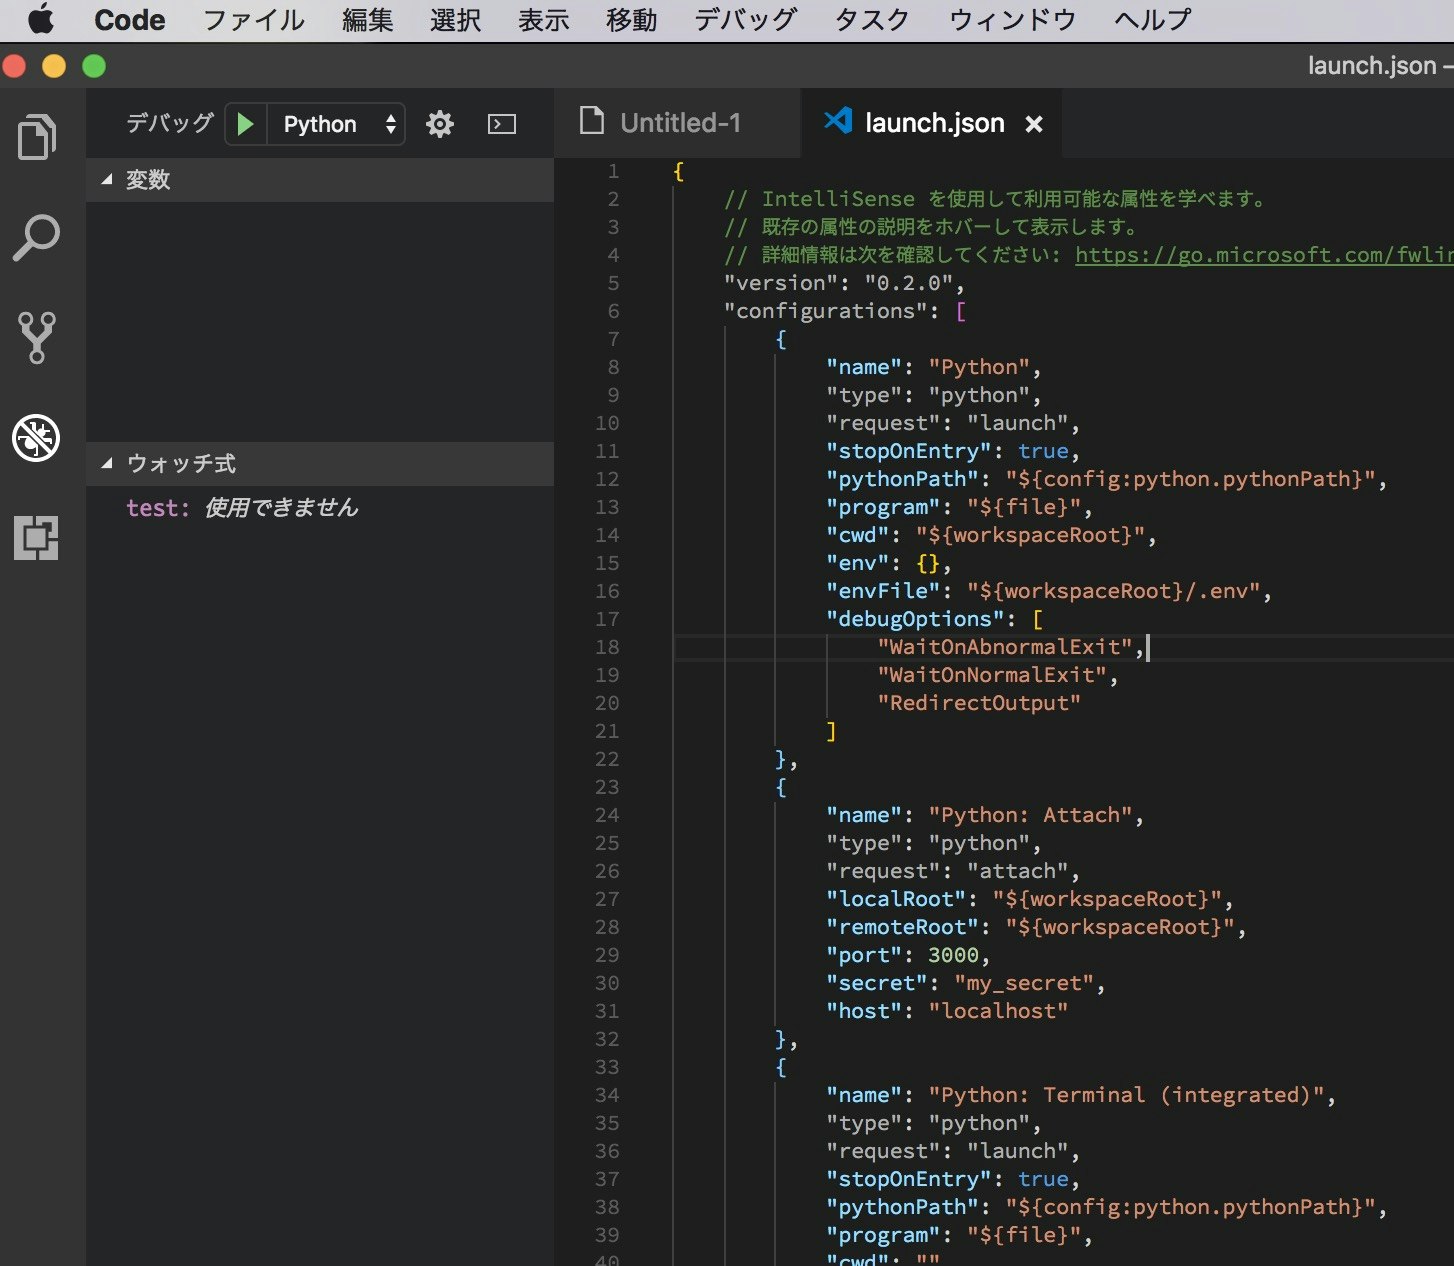The width and height of the screenshot is (1454, 1266).
Task: Open the ヘルプ menu
Action: [x=1152, y=19]
